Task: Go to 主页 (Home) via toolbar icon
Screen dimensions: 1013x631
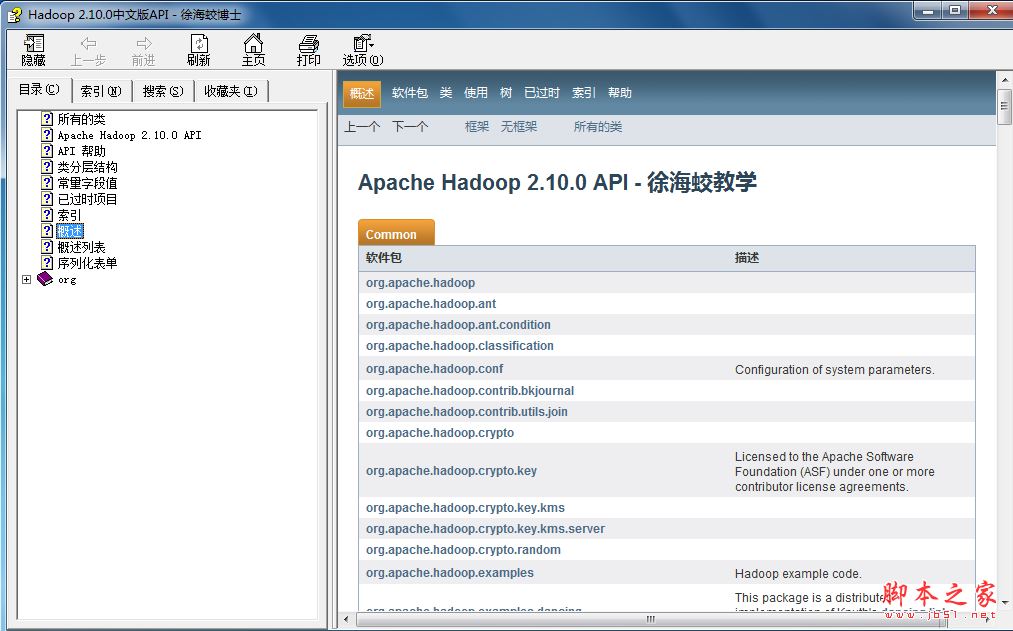Action: (x=253, y=50)
